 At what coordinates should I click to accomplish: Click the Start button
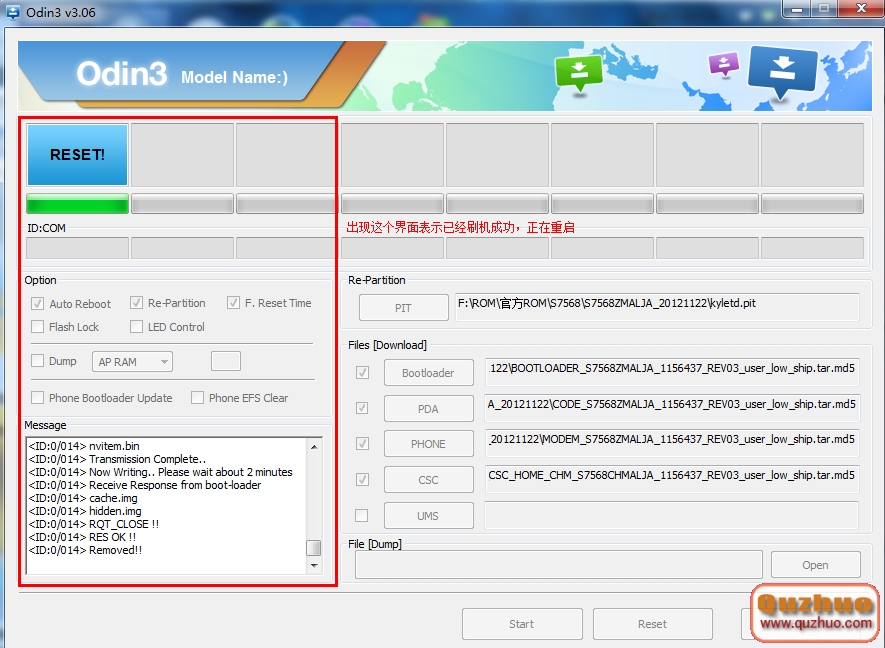(x=522, y=624)
